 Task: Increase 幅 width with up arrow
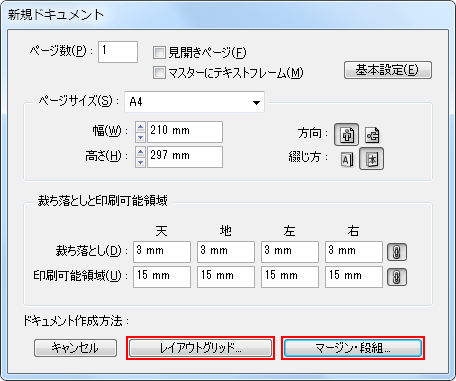(x=140, y=127)
